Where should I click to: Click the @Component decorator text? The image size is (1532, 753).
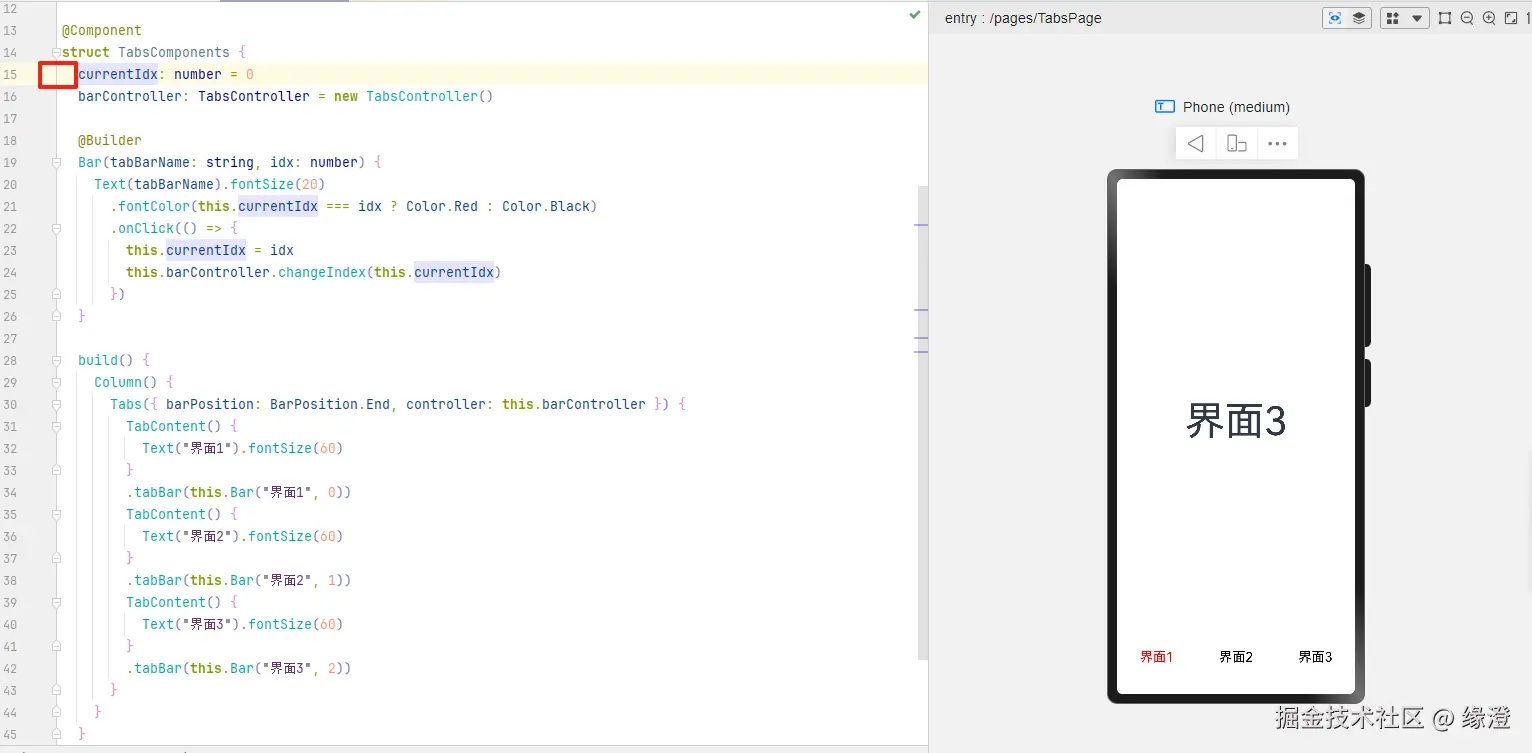pos(102,30)
